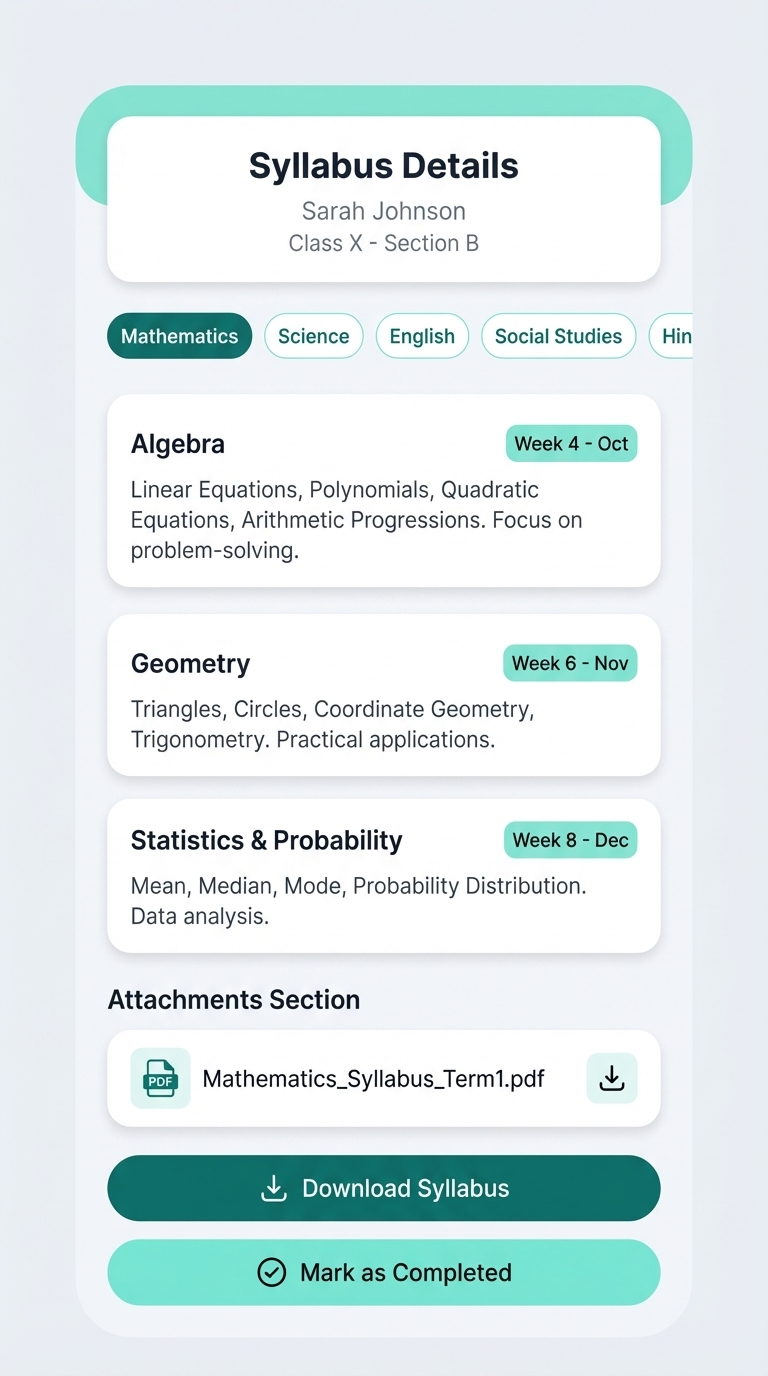Go to the Social Studies tab

(558, 336)
